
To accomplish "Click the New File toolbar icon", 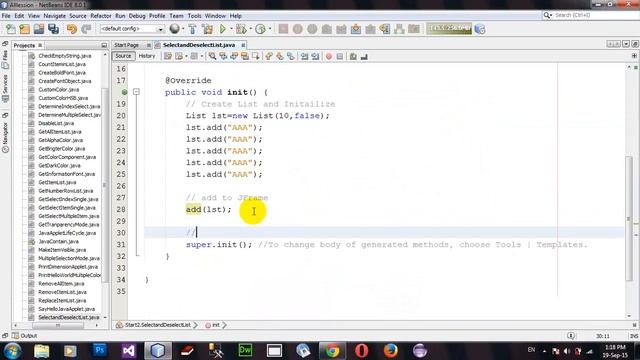I will click(x=11, y=29).
